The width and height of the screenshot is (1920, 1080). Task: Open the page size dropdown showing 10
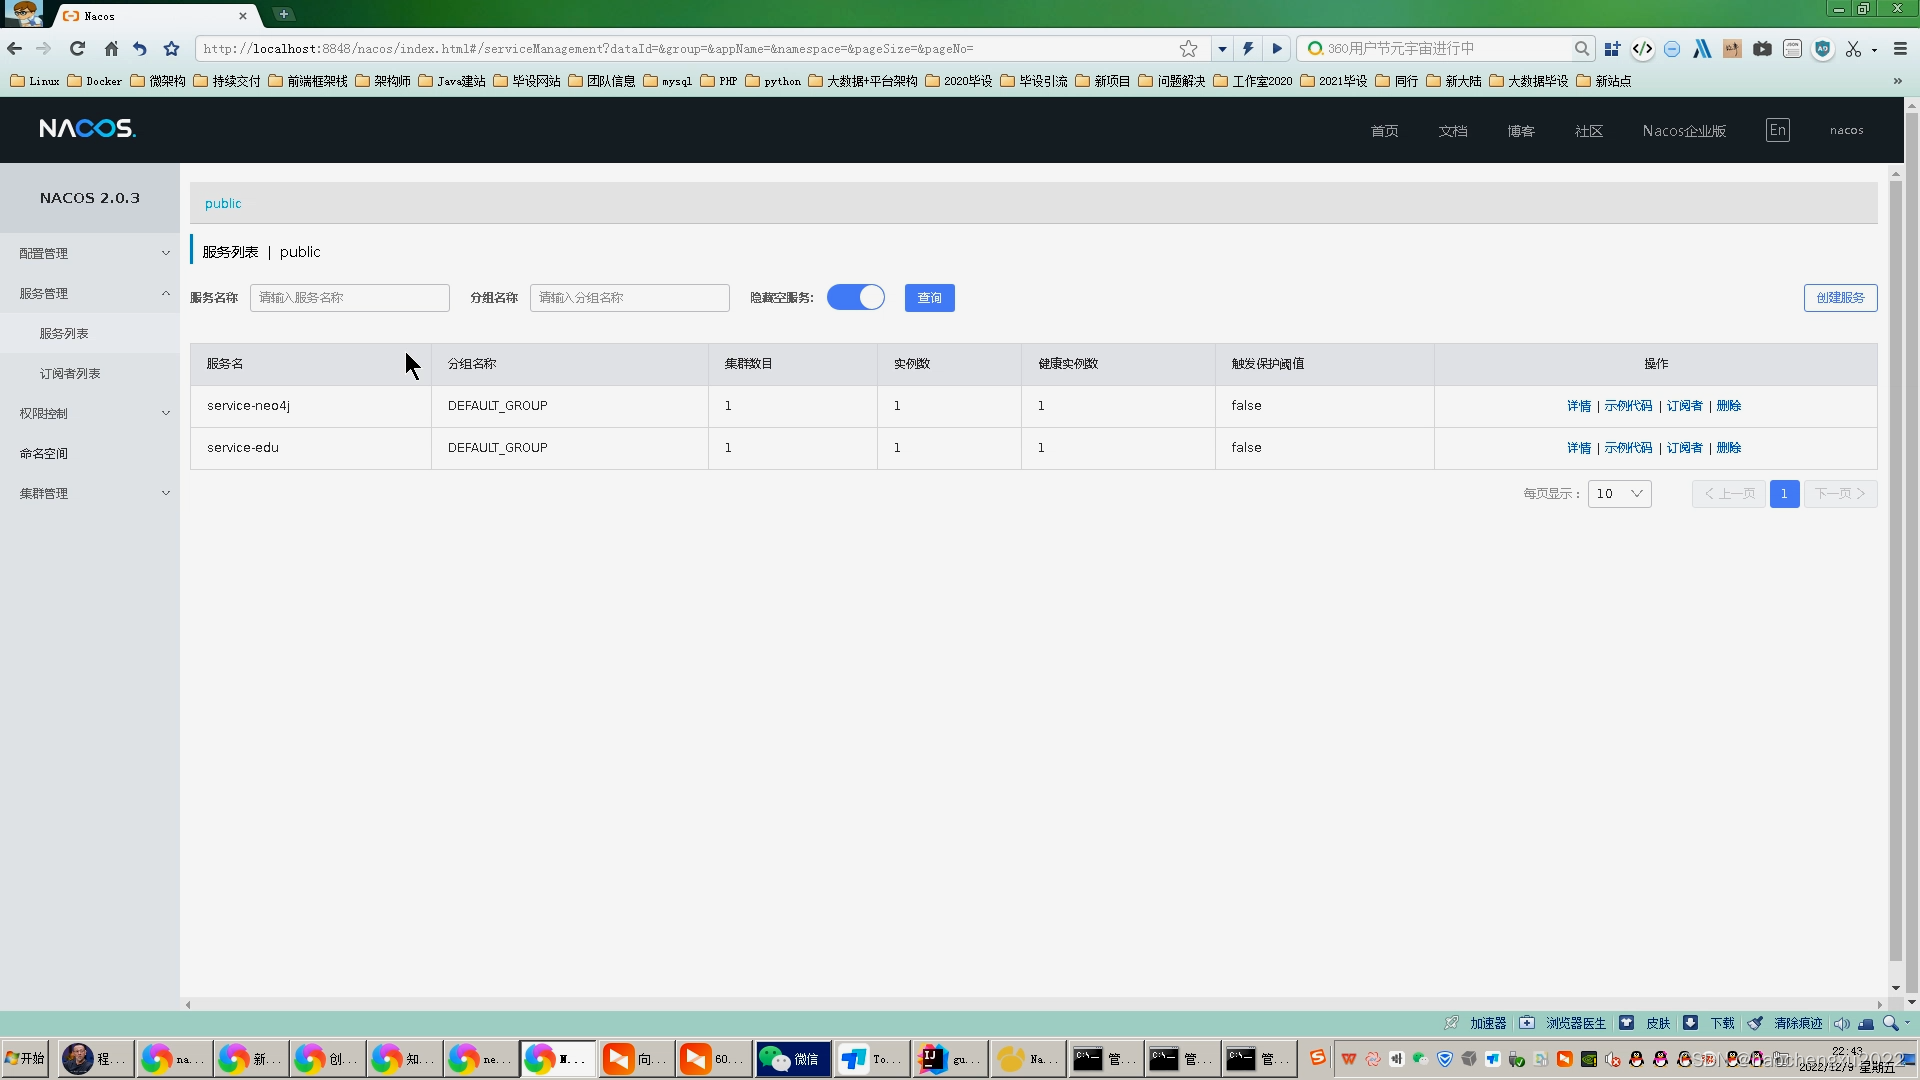[1619, 493]
